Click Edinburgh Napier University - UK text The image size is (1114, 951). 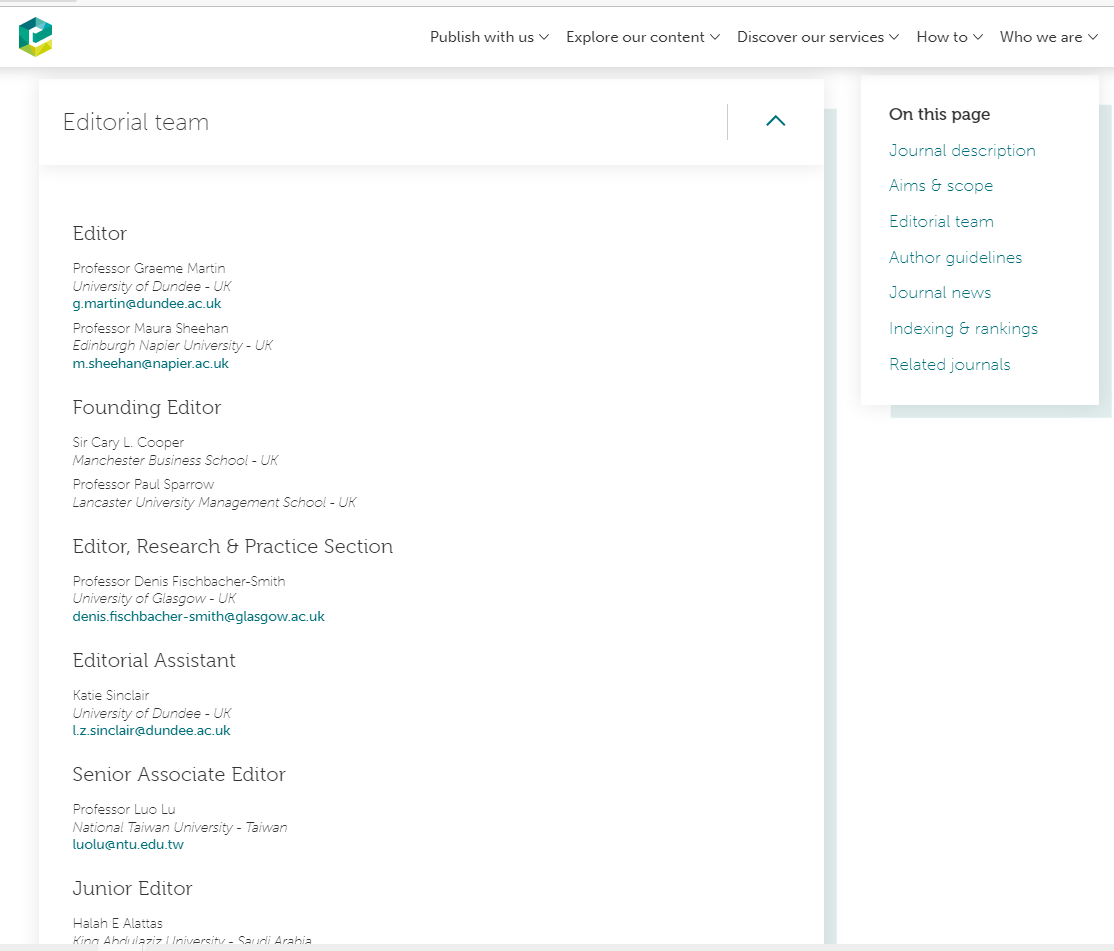(x=173, y=346)
